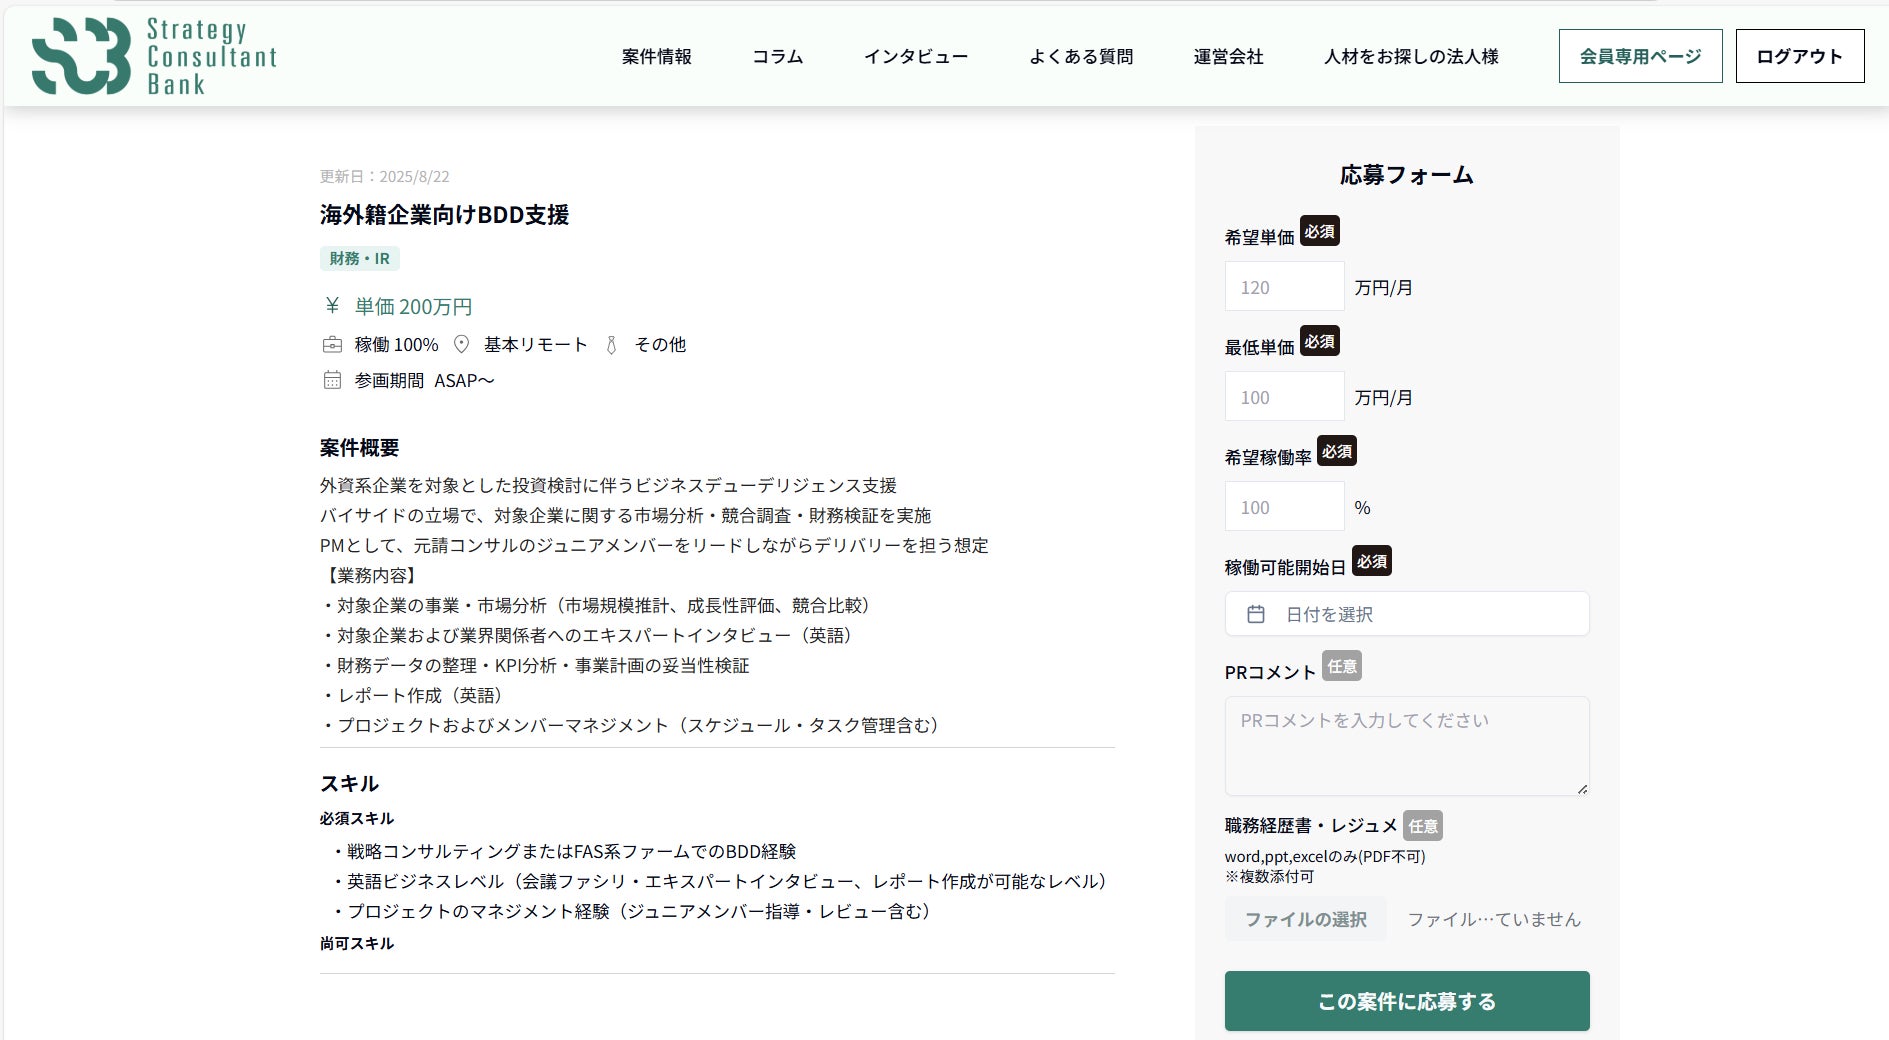Focus the 最低単価 input field
This screenshot has width=1889, height=1040.
point(1284,397)
